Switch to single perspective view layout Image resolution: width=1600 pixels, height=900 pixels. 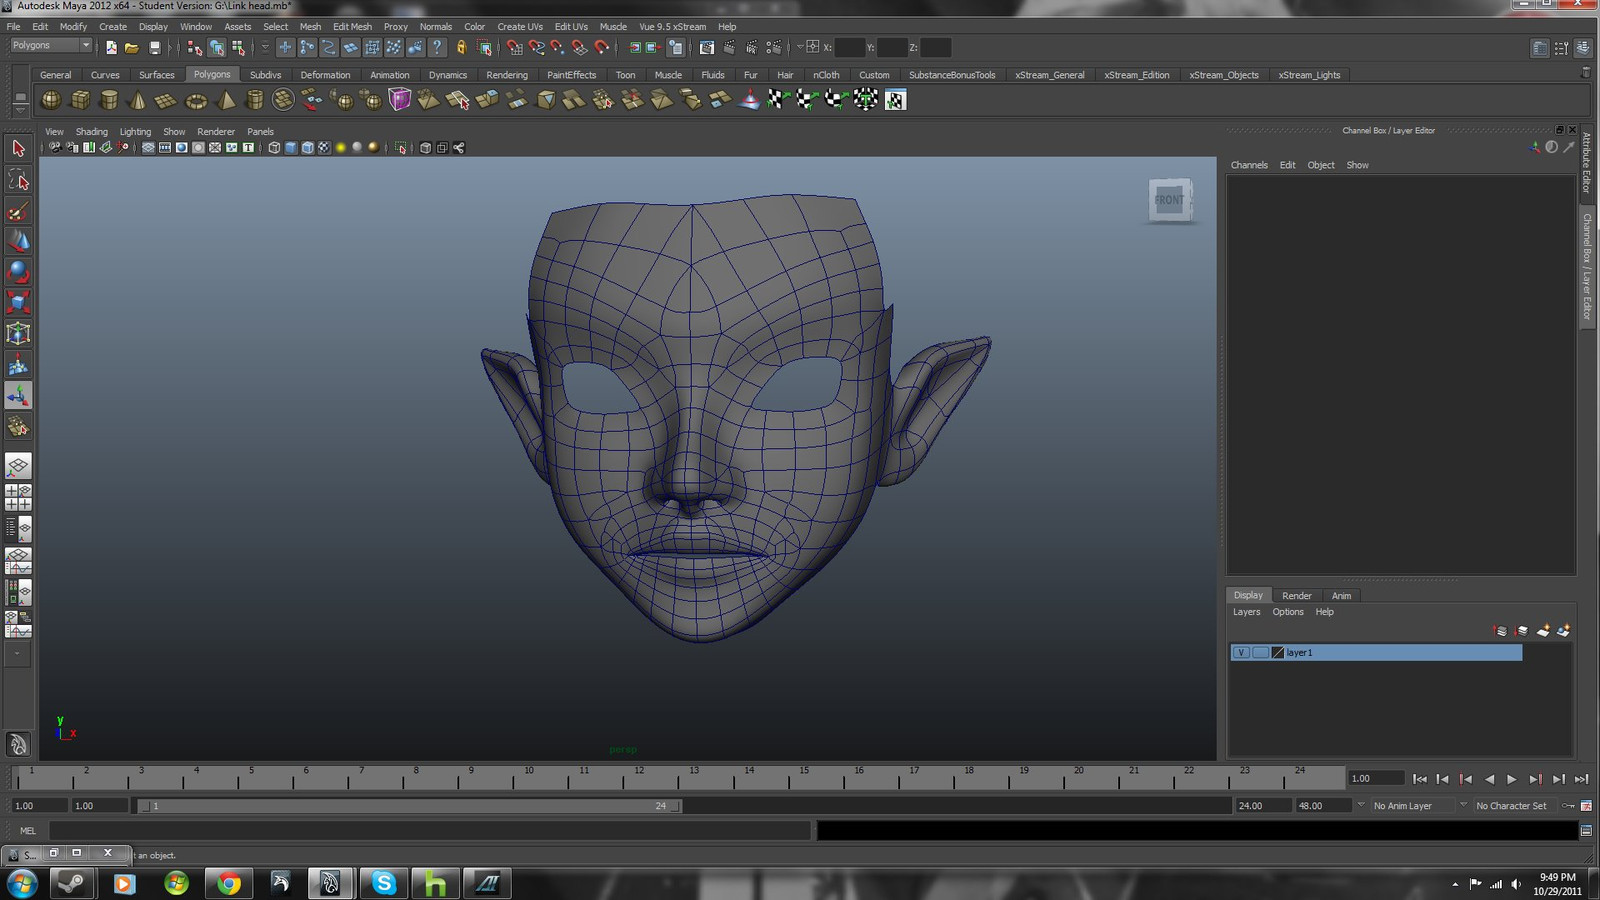[x=18, y=466]
